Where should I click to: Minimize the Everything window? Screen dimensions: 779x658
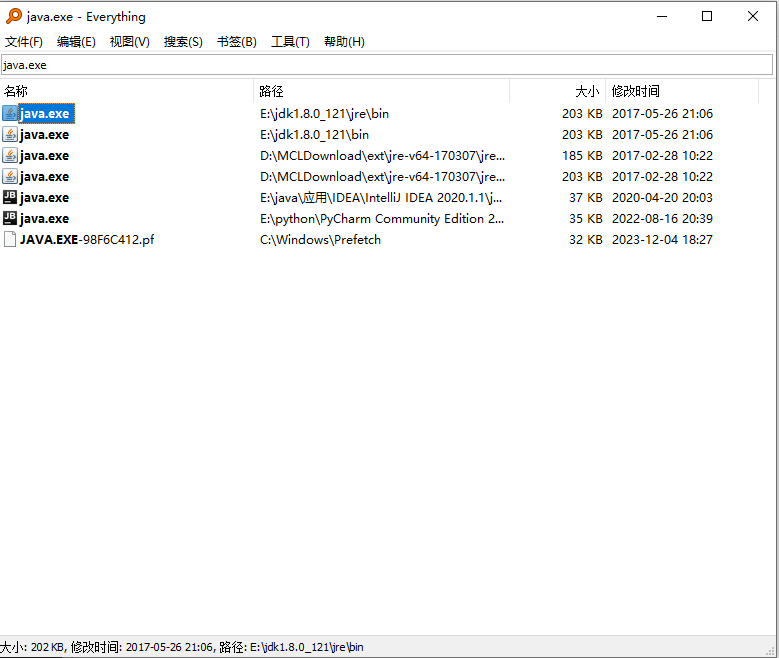662,16
